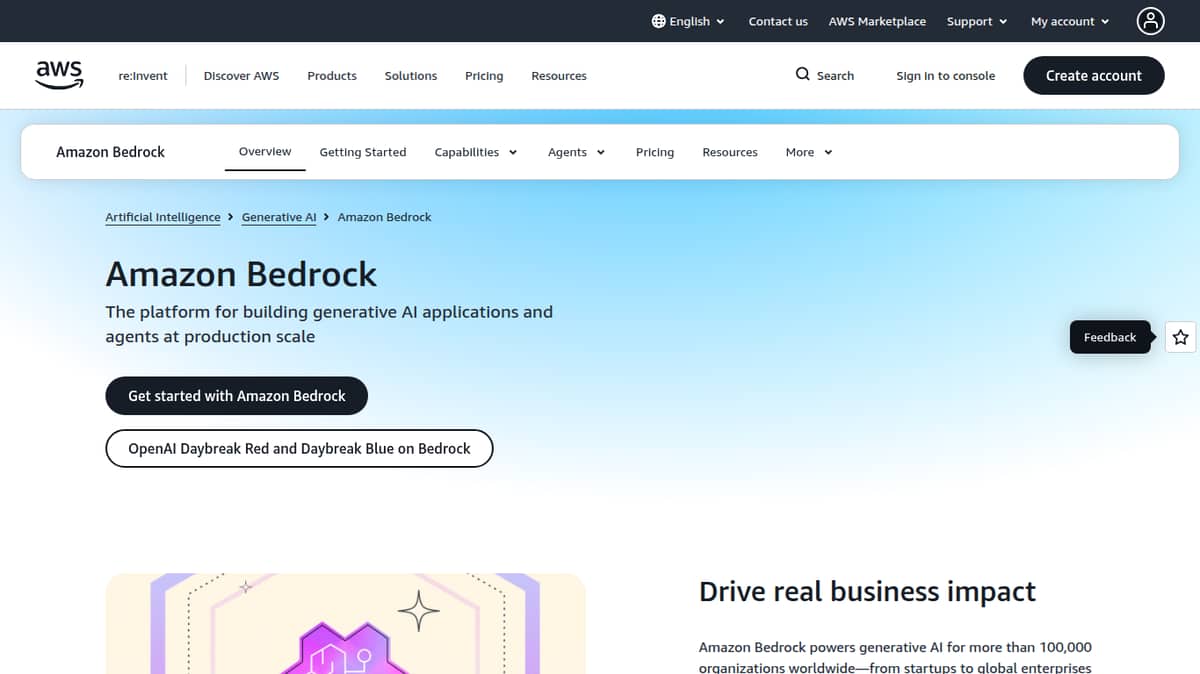Expand the Capabilities dropdown

pos(476,152)
